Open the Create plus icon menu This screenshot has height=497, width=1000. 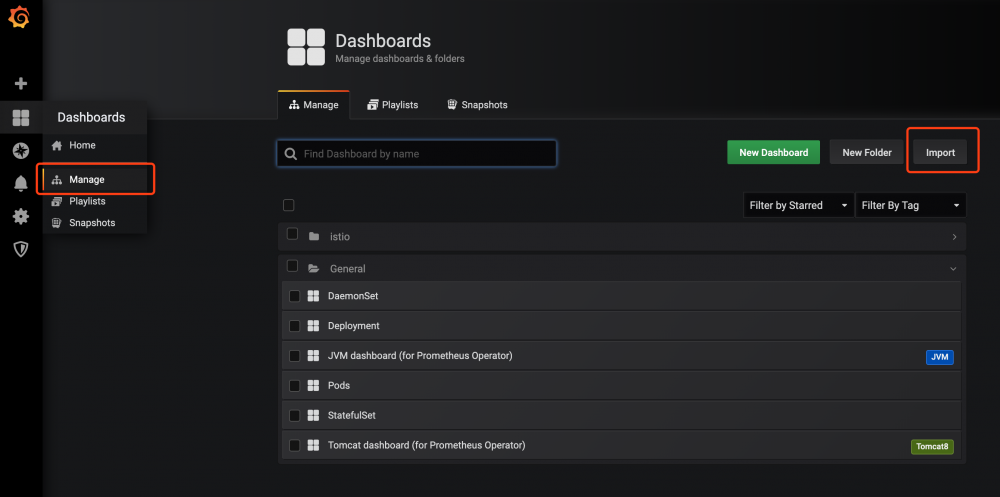click(20, 84)
